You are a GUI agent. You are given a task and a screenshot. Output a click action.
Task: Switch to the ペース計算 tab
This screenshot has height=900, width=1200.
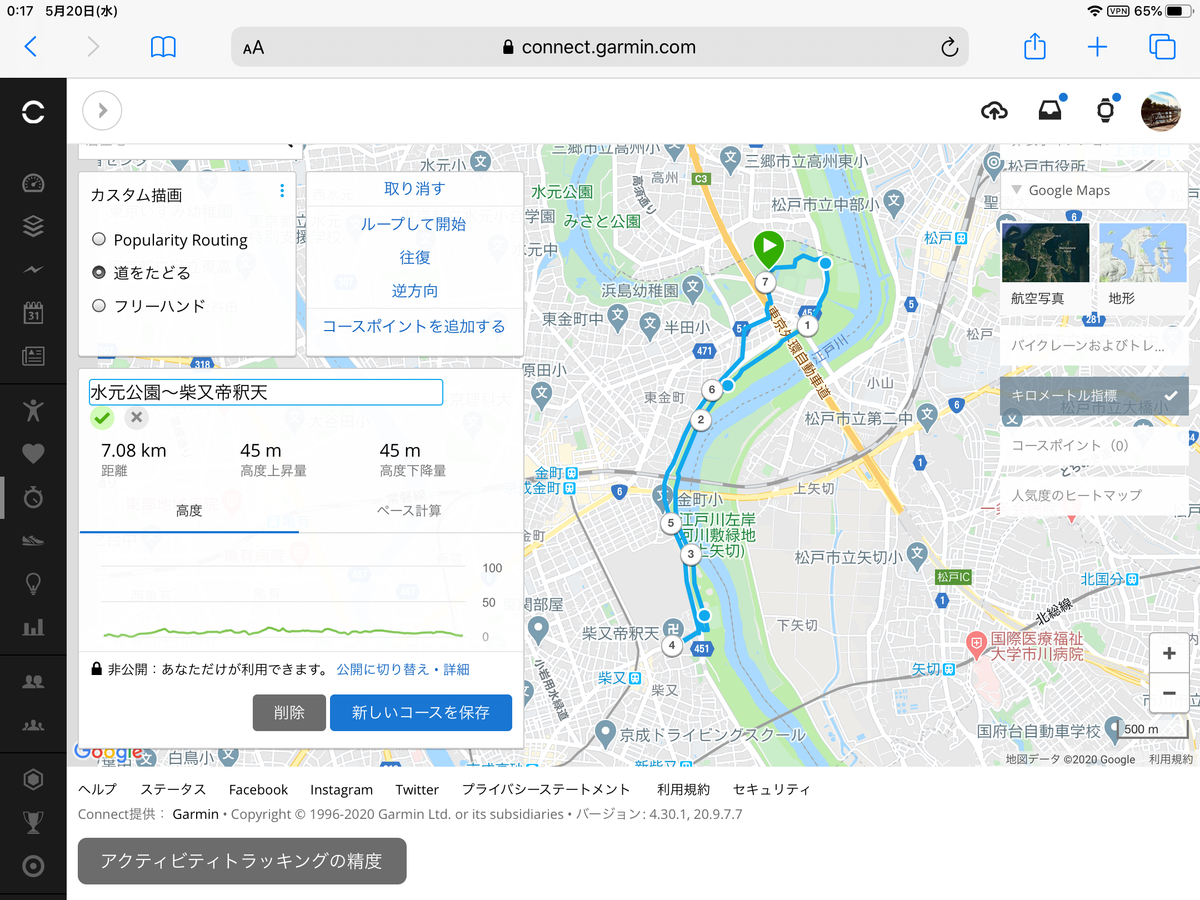[x=409, y=511]
